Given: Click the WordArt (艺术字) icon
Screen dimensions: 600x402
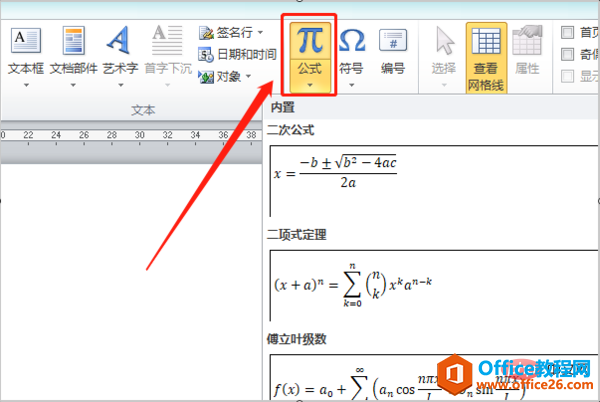Looking at the screenshot, I should [x=120, y=40].
